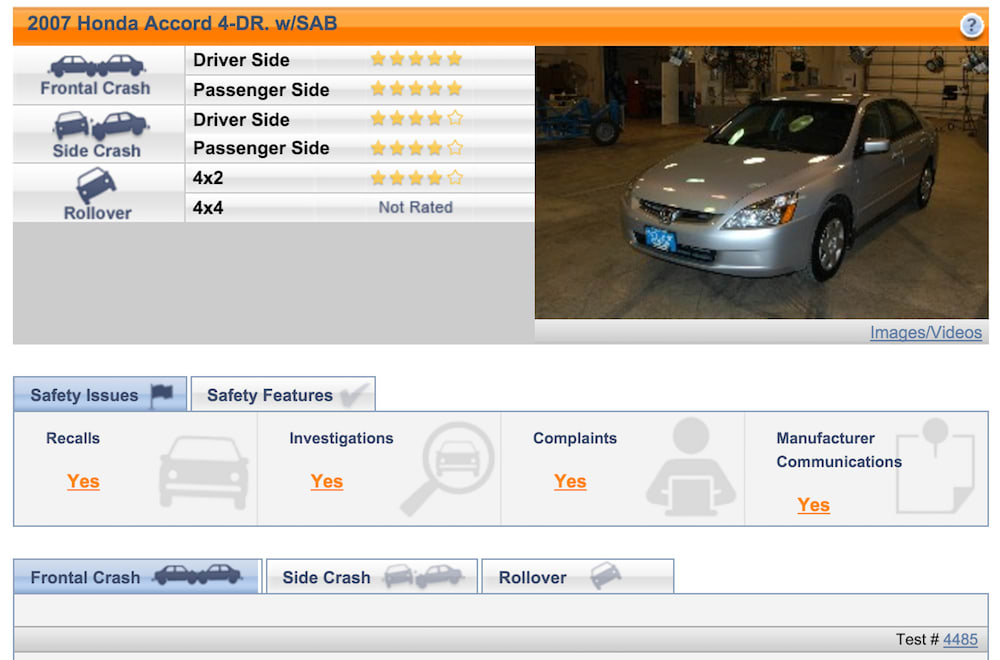Click the frontal crash Driver Side star rating
Viewport: 1000px width, 660px height.
click(416, 59)
